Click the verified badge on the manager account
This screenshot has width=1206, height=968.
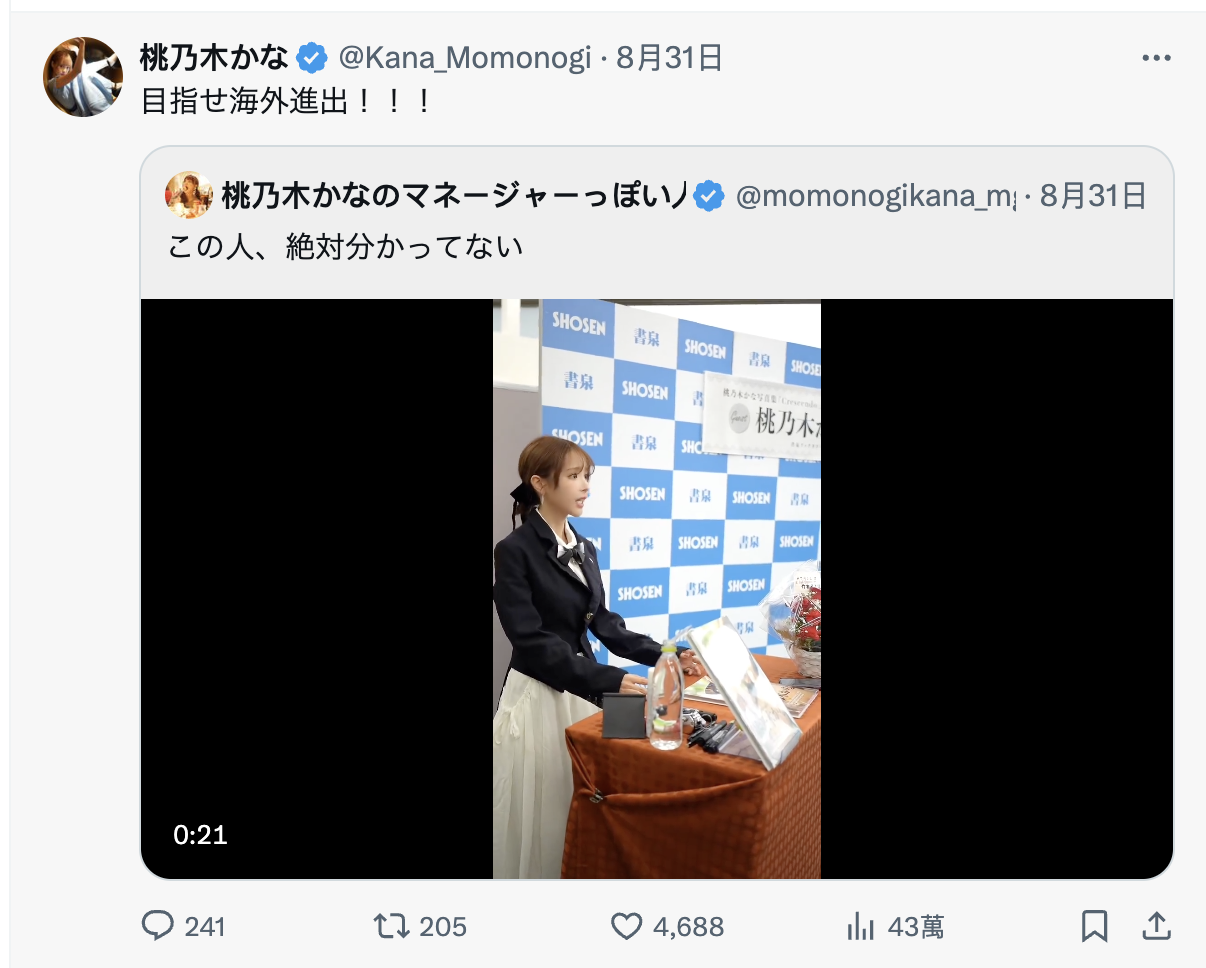pyautogui.click(x=710, y=197)
